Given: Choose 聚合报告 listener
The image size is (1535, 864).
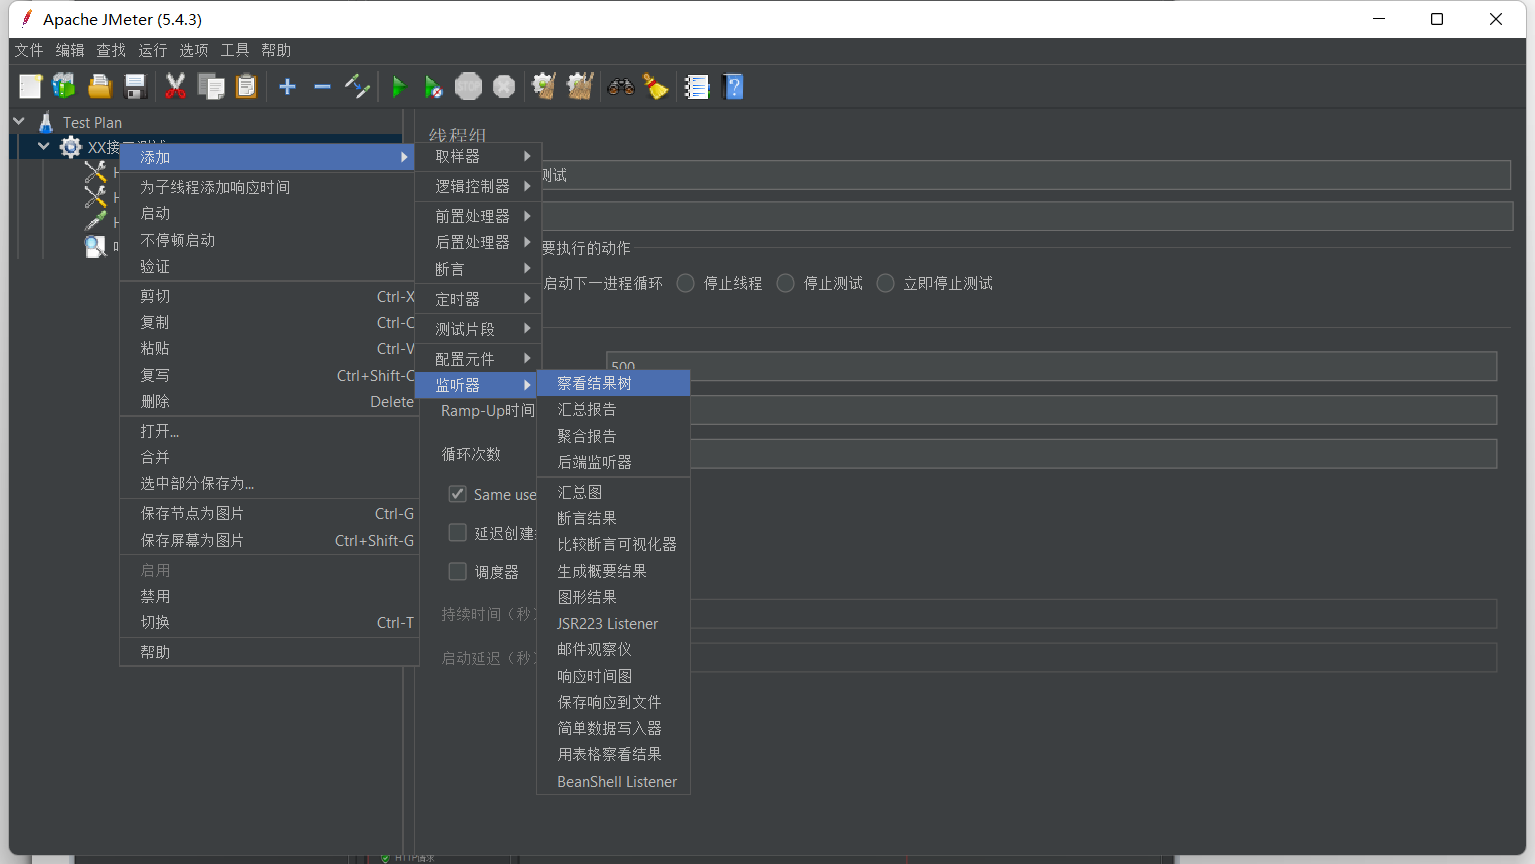Looking at the screenshot, I should pos(613,436).
